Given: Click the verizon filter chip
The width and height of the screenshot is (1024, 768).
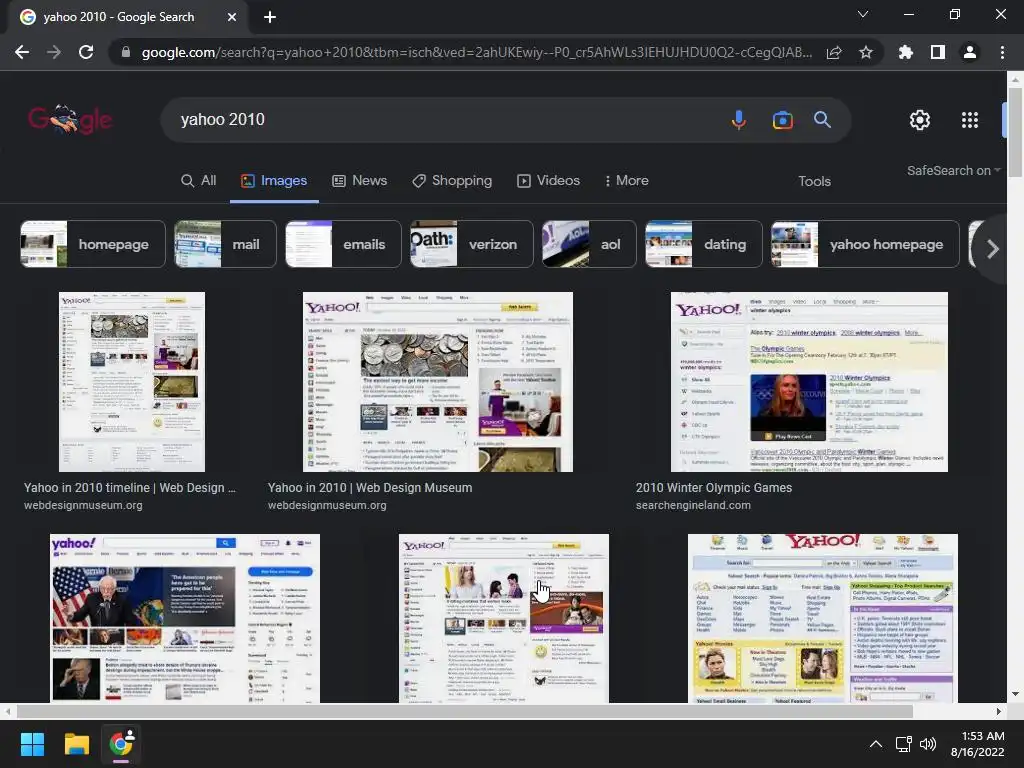Looking at the screenshot, I should pos(472,244).
